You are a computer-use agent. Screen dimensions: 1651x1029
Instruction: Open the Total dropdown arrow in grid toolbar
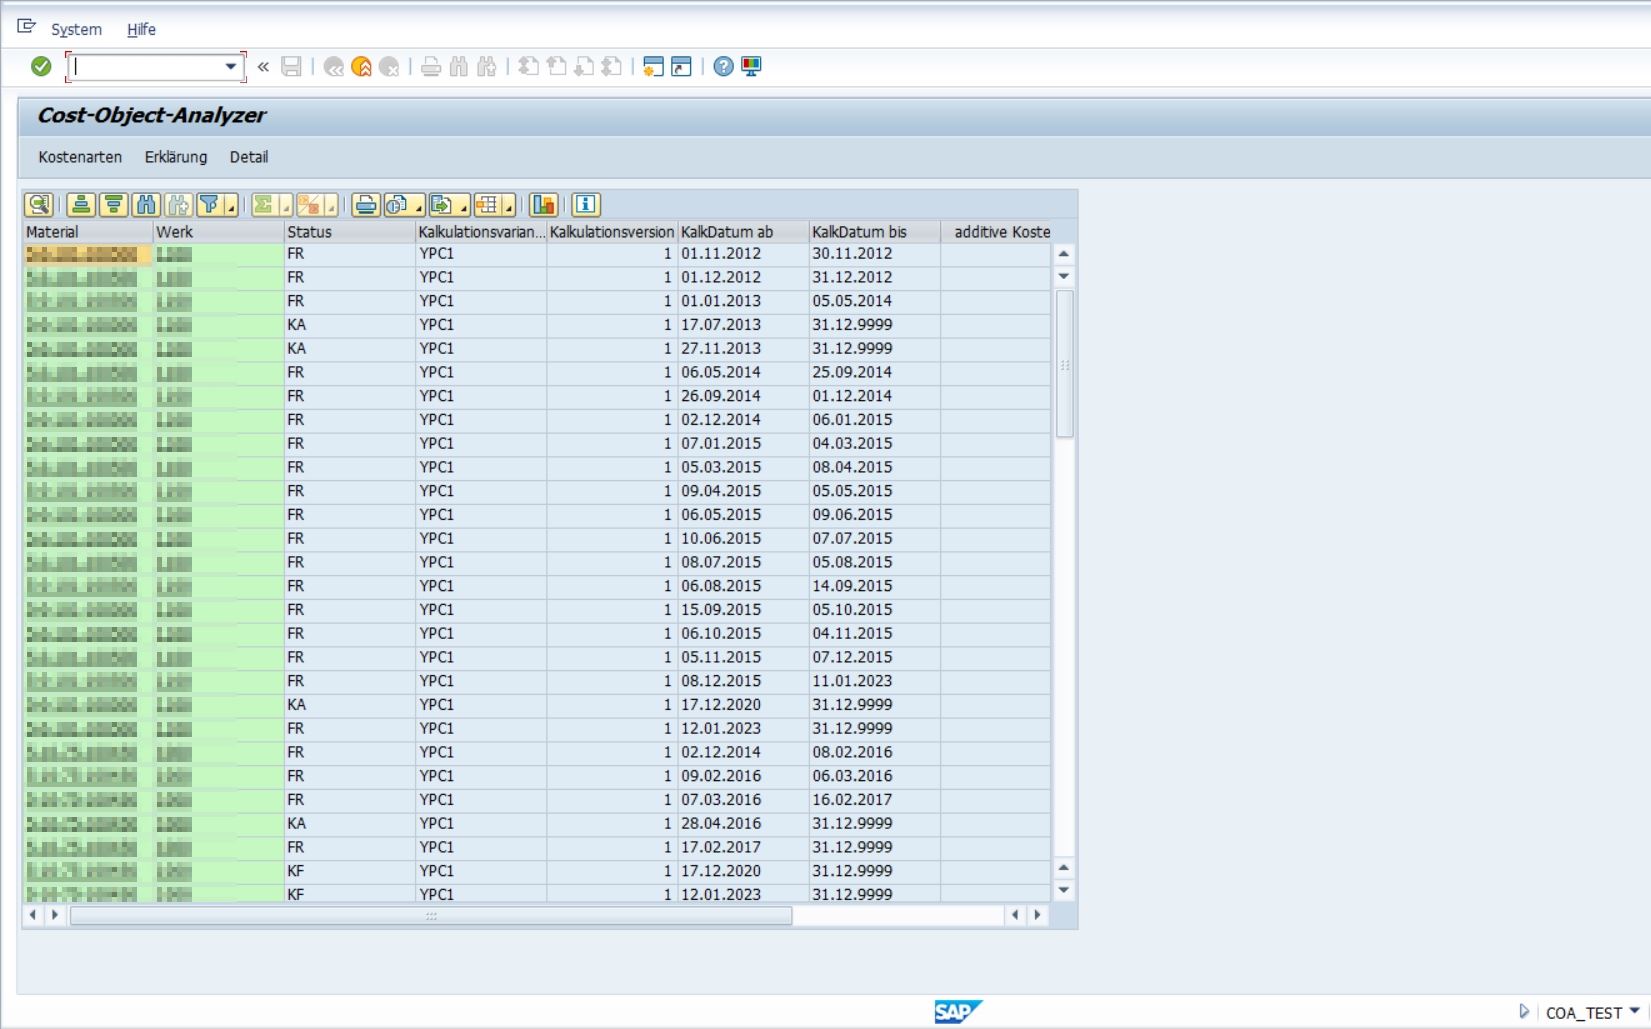[286, 206]
